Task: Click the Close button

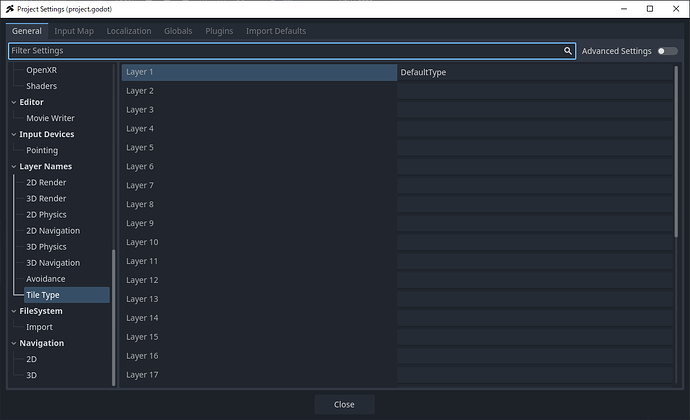Action: coord(345,404)
